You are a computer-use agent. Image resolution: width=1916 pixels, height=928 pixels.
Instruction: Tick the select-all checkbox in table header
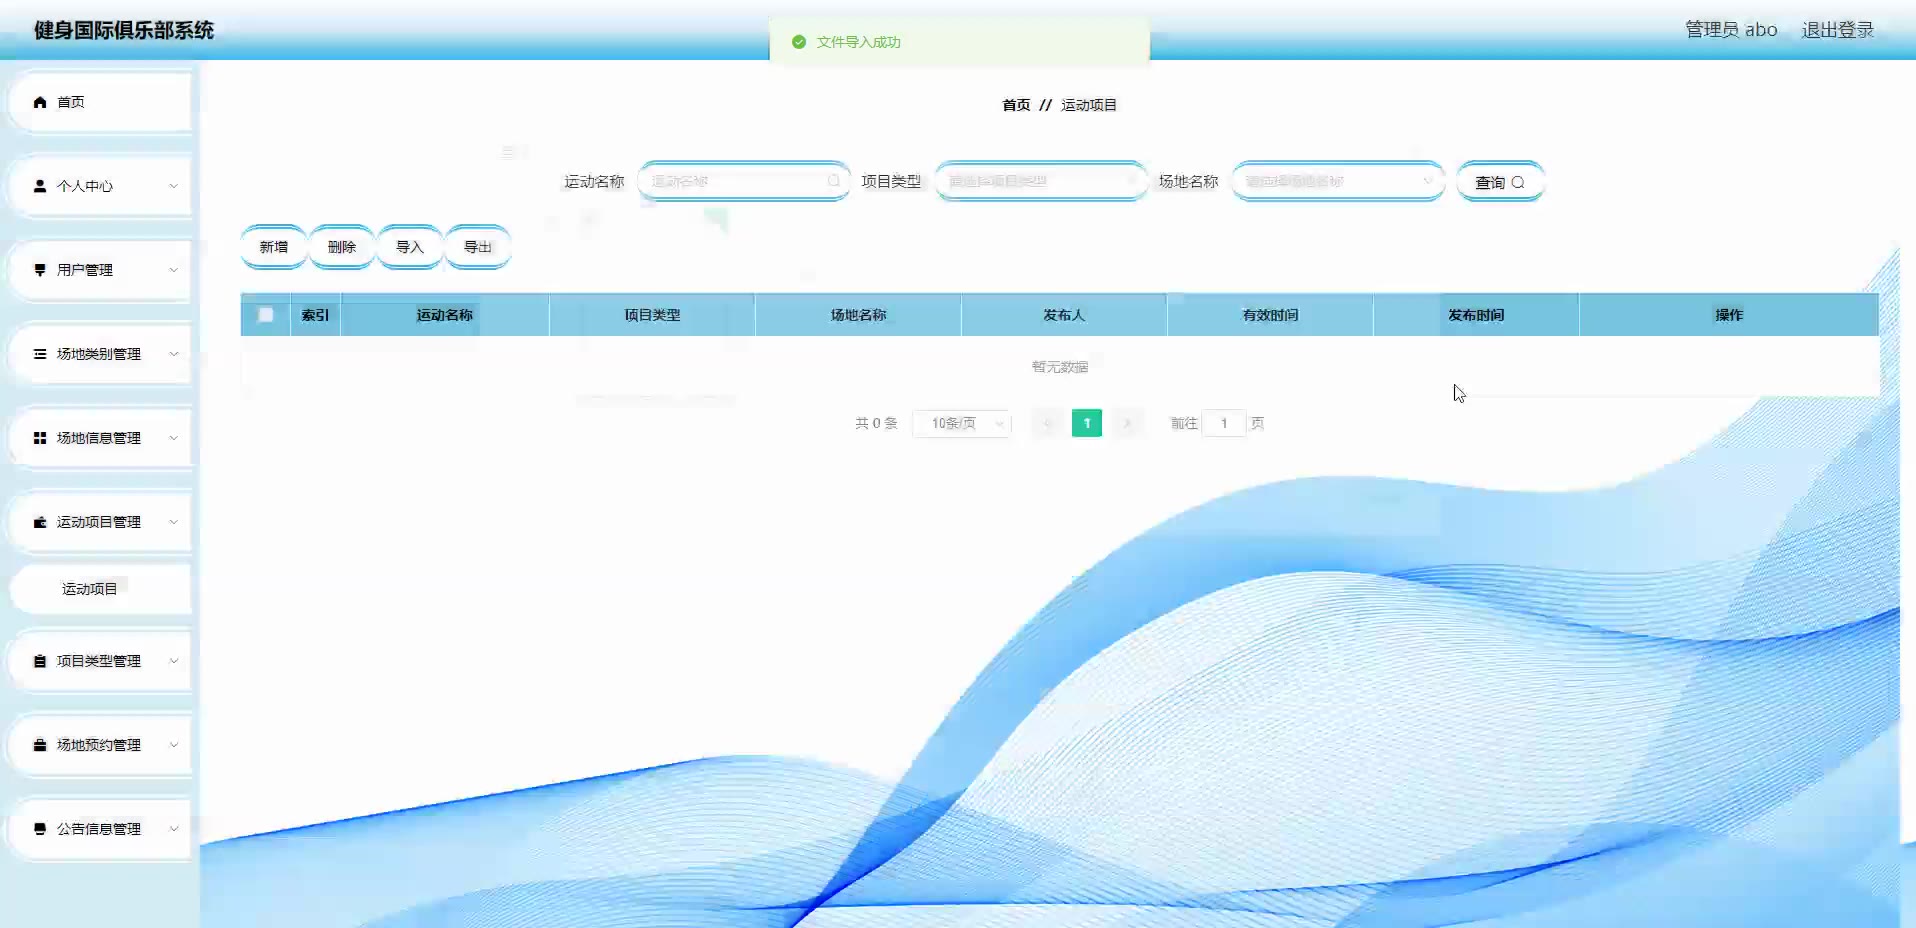point(266,315)
